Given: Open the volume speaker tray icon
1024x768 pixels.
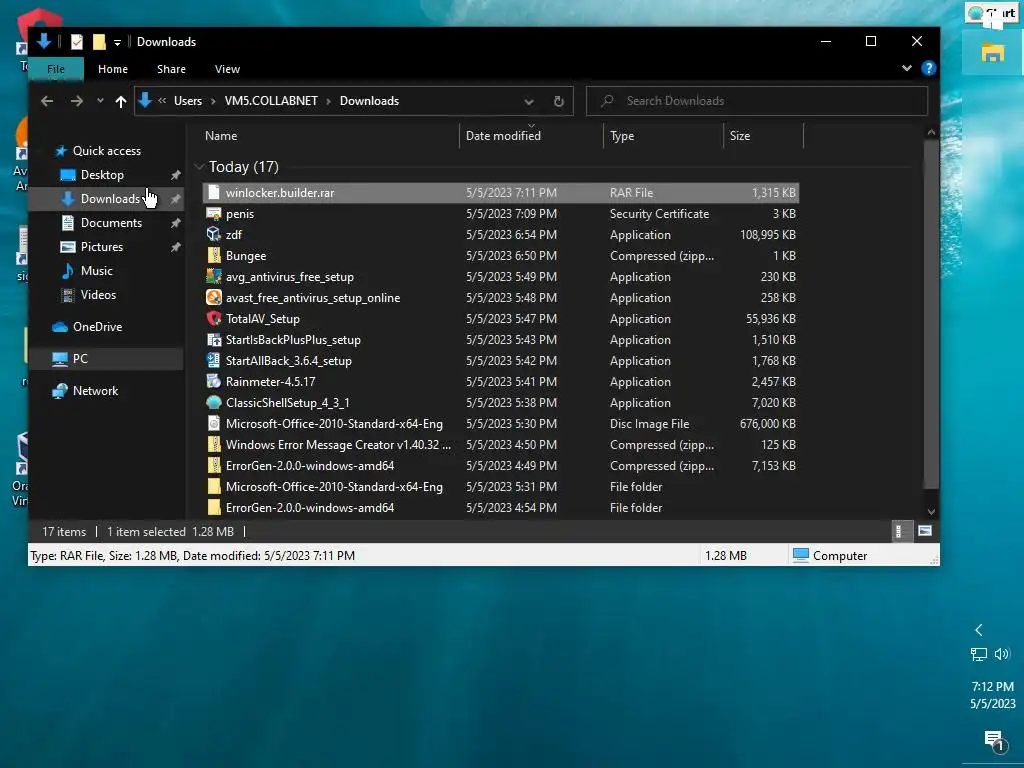Looking at the screenshot, I should point(1002,654).
